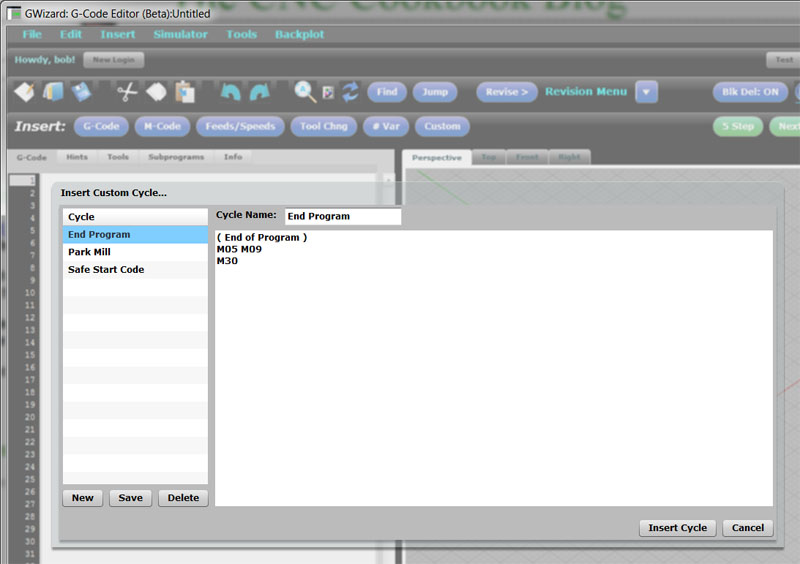This screenshot has width=800, height=564.
Task: Click the small document icon beside magnifier
Action: coord(328,92)
